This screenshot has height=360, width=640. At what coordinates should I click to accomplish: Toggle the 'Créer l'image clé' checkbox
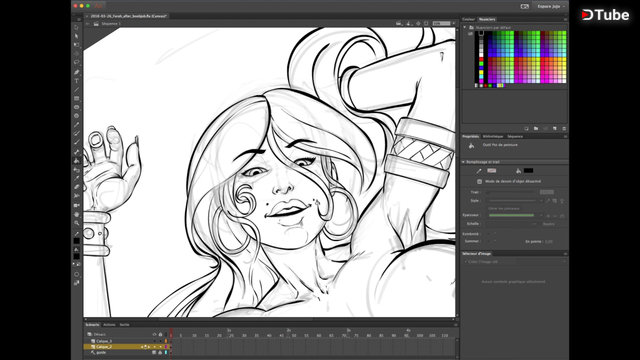tap(466, 262)
